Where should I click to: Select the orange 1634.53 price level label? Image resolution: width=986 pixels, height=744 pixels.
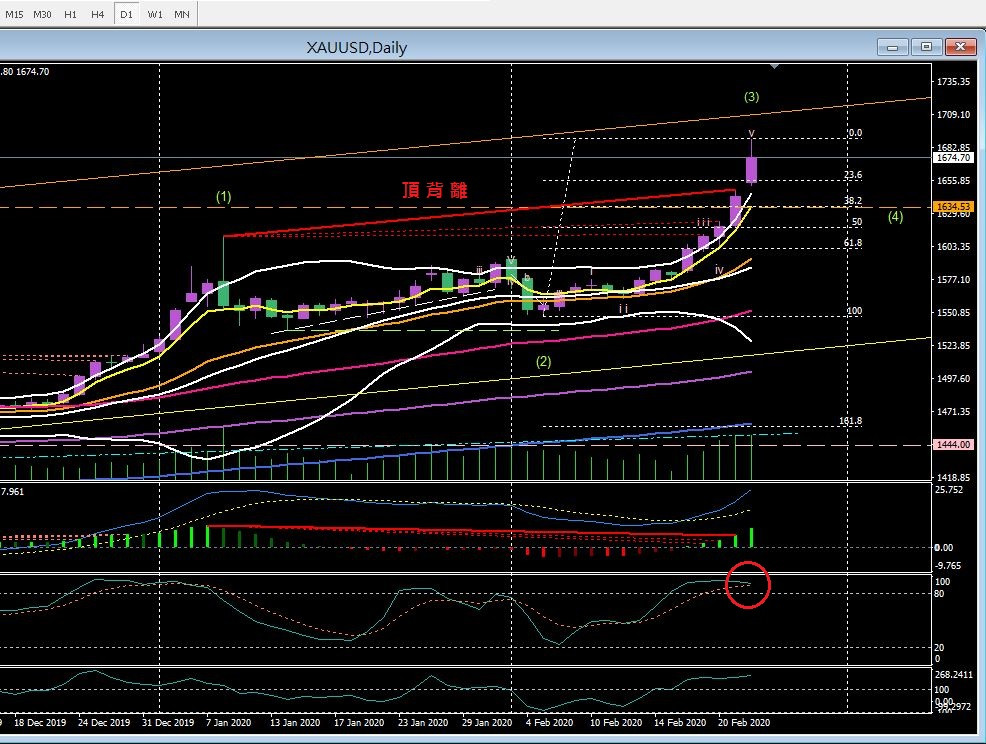pyautogui.click(x=952, y=206)
